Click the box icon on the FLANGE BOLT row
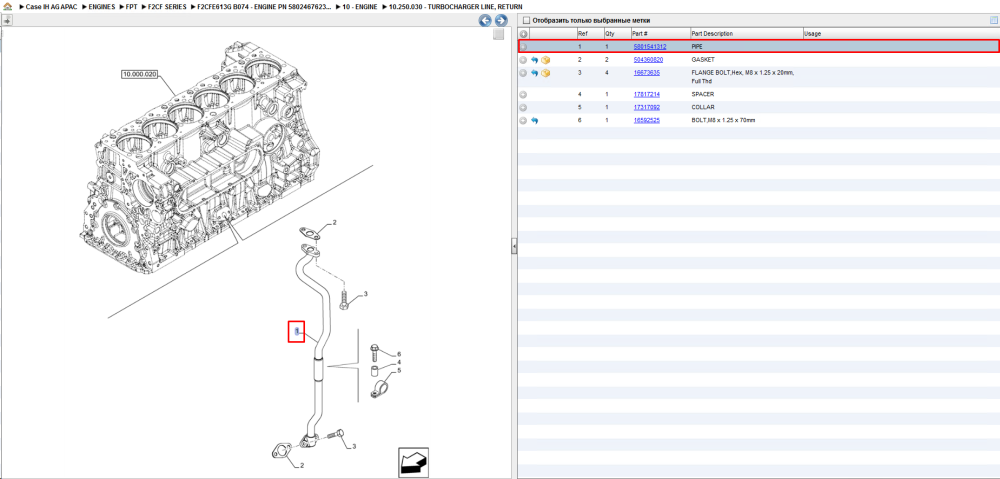 click(x=546, y=73)
